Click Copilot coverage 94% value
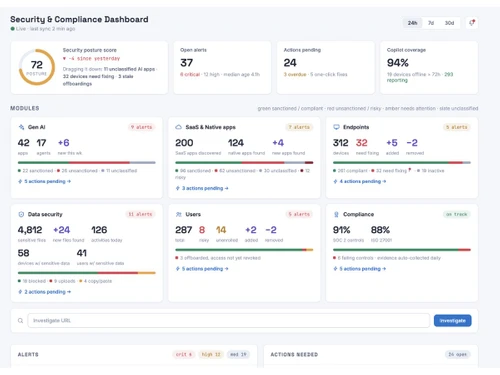500x375 pixels. tap(398, 63)
